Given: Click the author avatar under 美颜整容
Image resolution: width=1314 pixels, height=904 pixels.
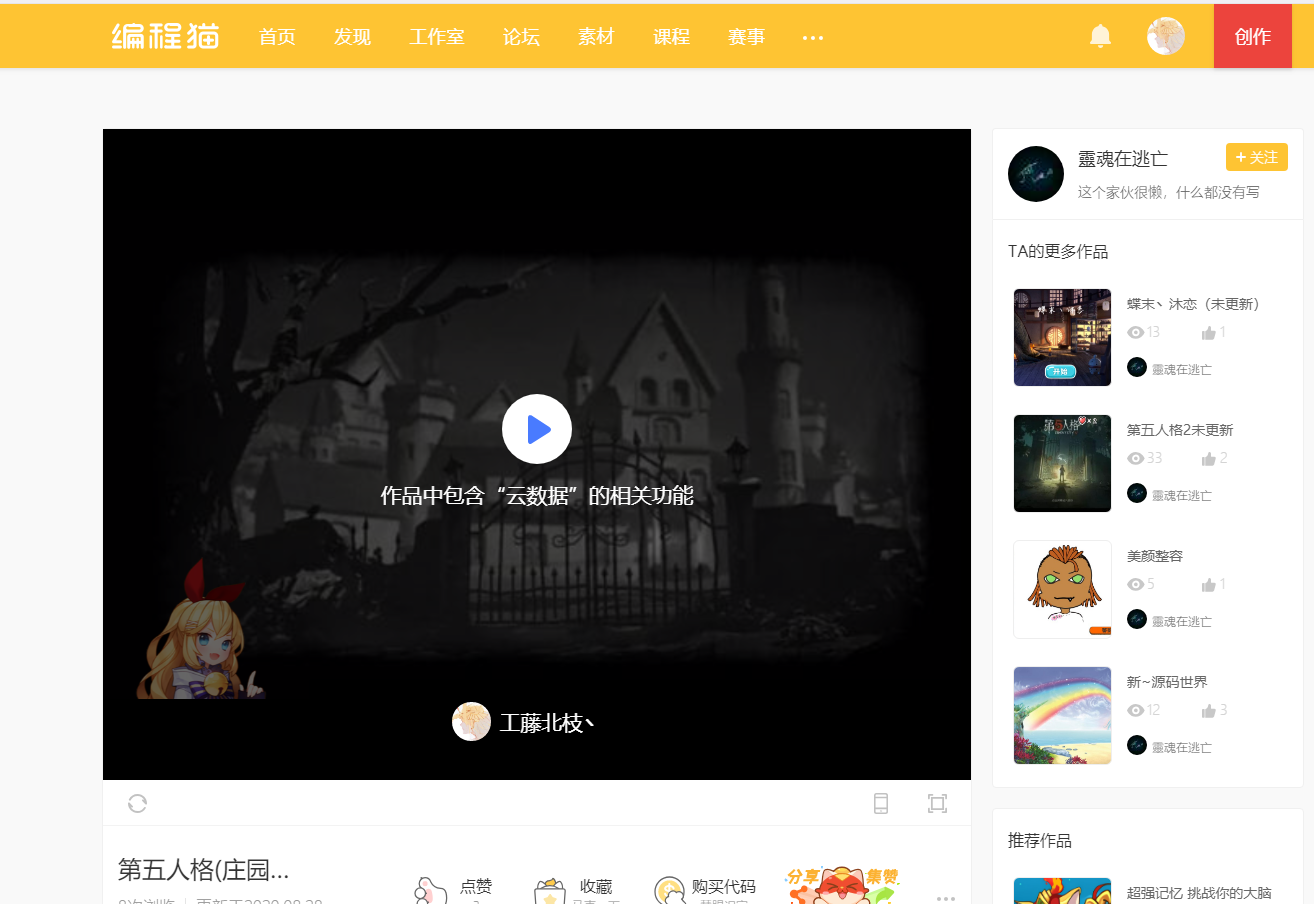Looking at the screenshot, I should point(1137,619).
